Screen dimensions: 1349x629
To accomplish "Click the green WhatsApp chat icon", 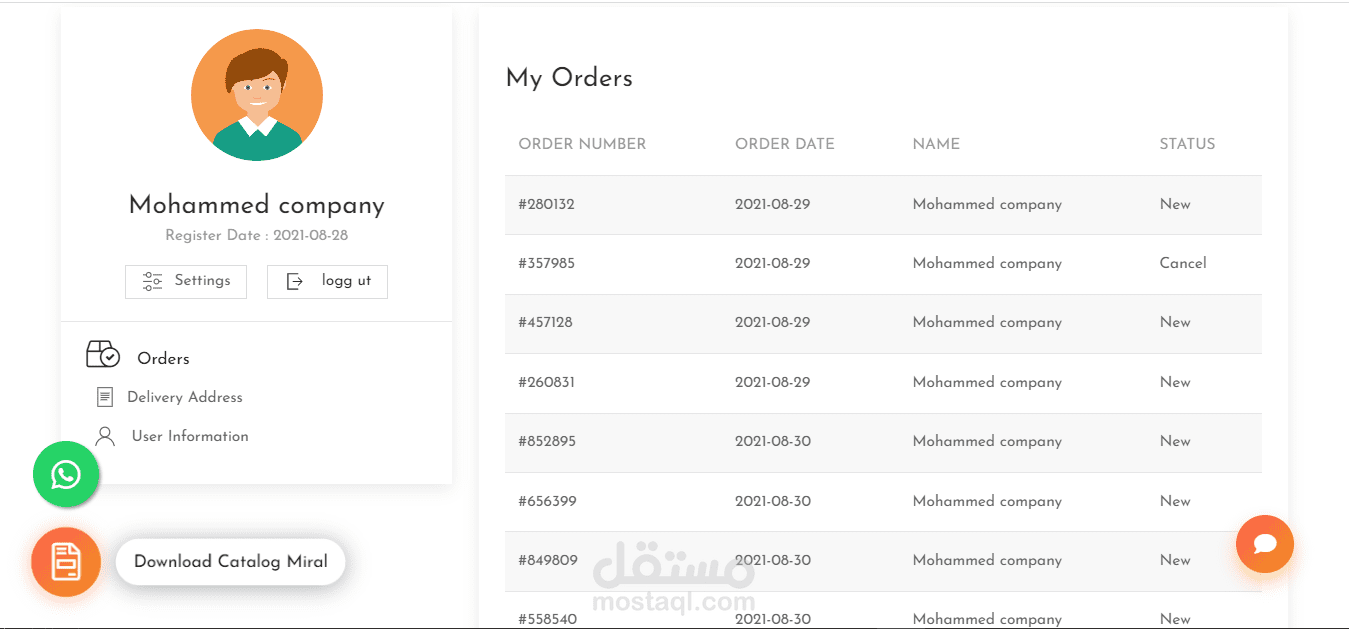I will coord(66,474).
